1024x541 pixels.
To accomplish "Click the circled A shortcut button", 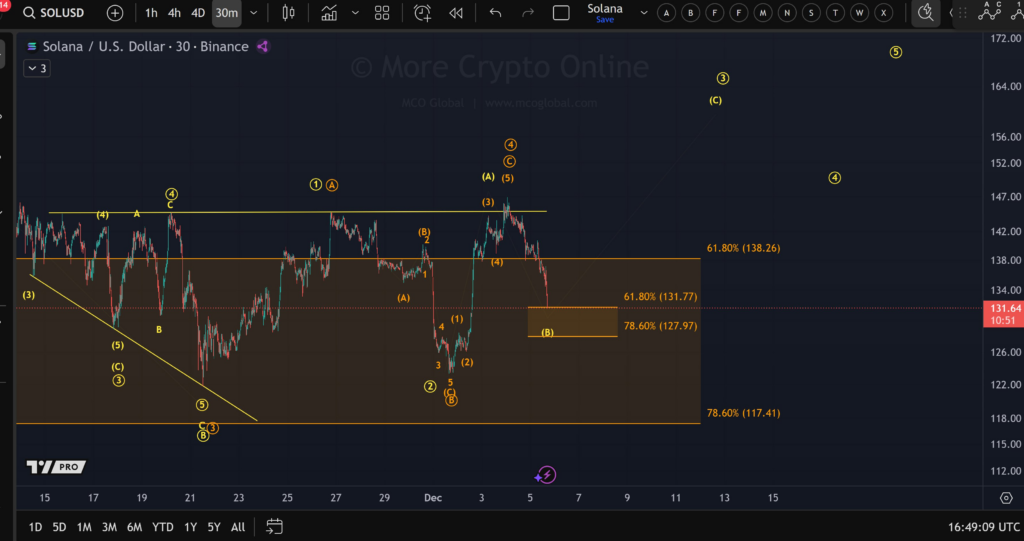I will tap(666, 13).
